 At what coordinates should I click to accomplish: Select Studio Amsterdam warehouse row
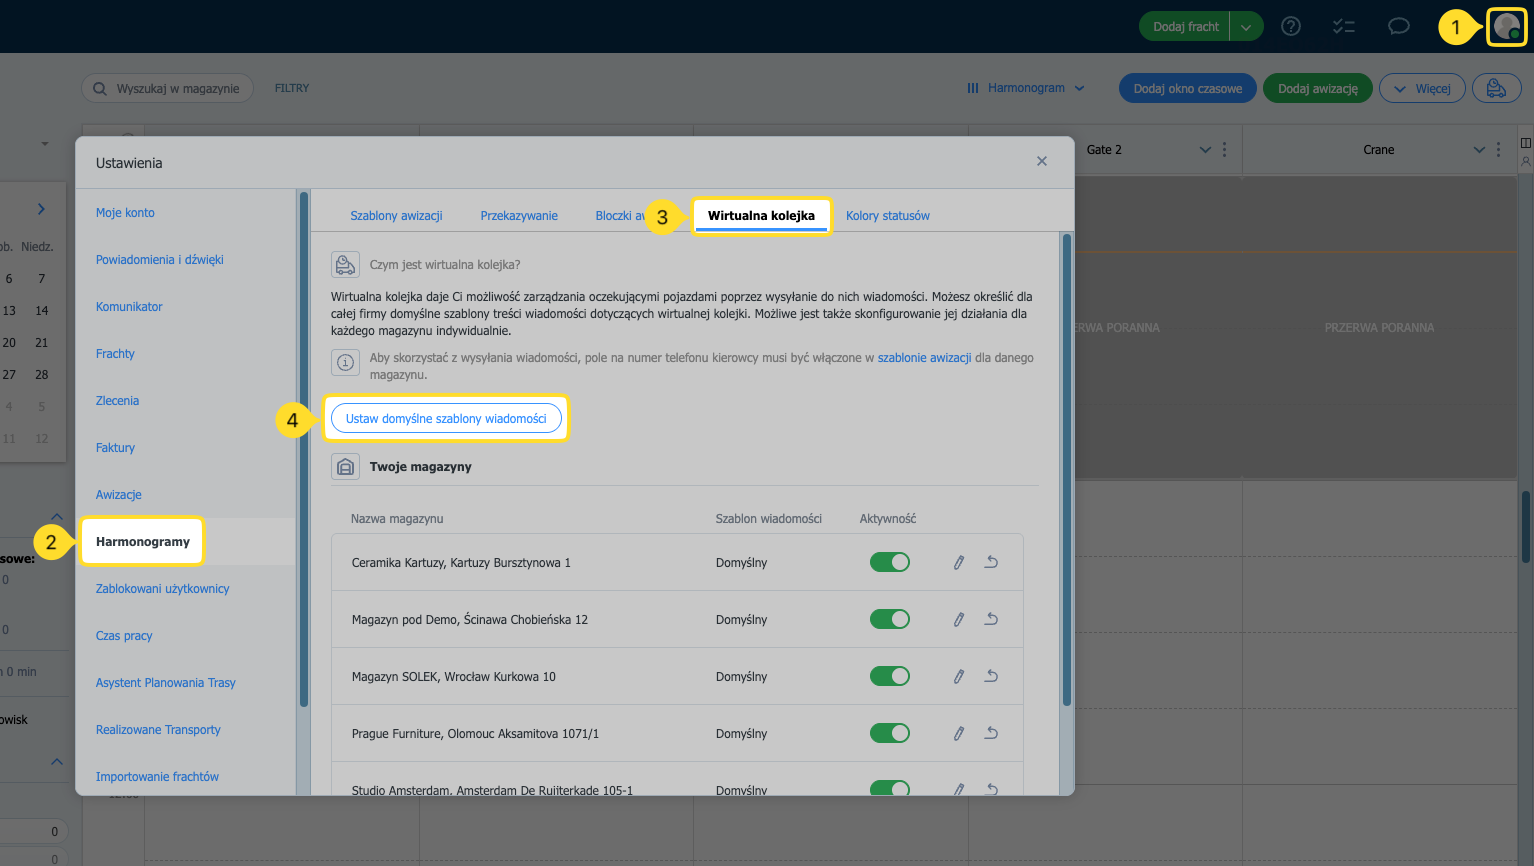tap(677, 779)
